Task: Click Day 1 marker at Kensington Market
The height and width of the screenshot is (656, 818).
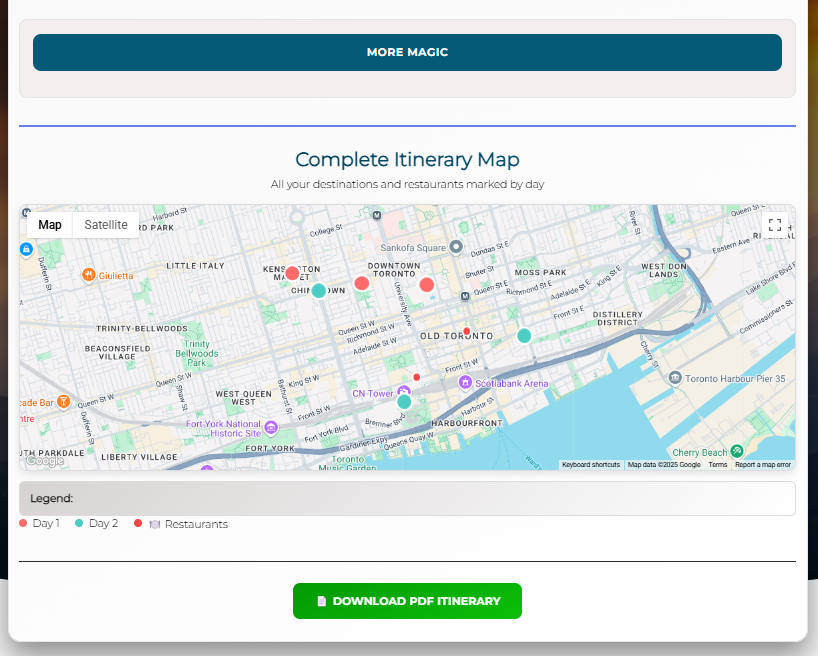Action: click(292, 273)
